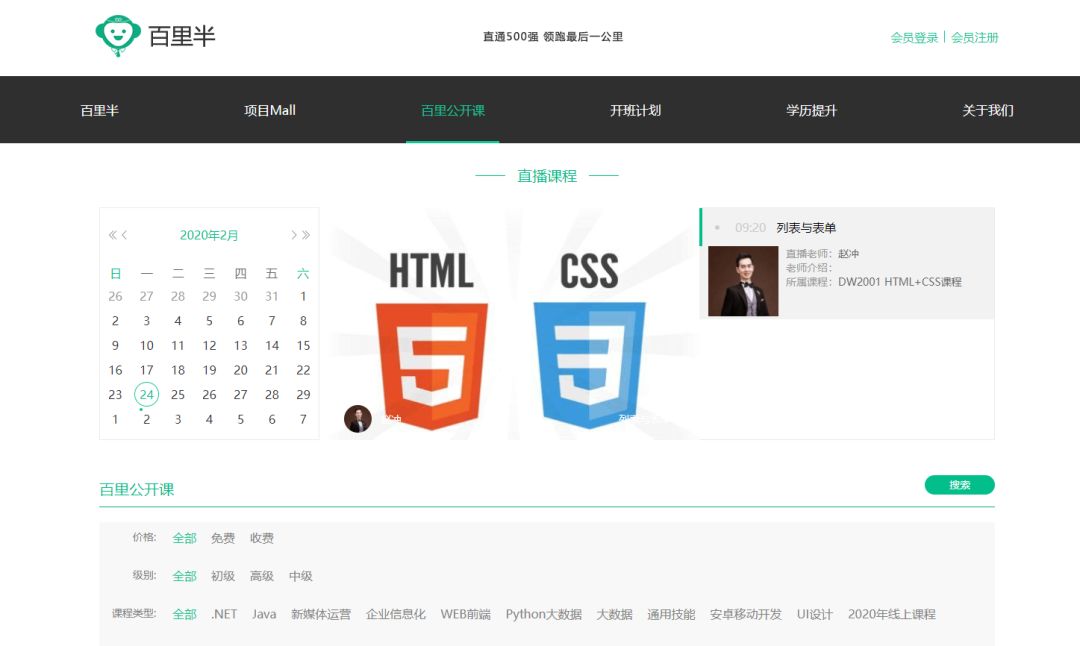Screen dimensions: 1080x646
Task: Open 关于我们 navigation tab
Action: (x=988, y=110)
